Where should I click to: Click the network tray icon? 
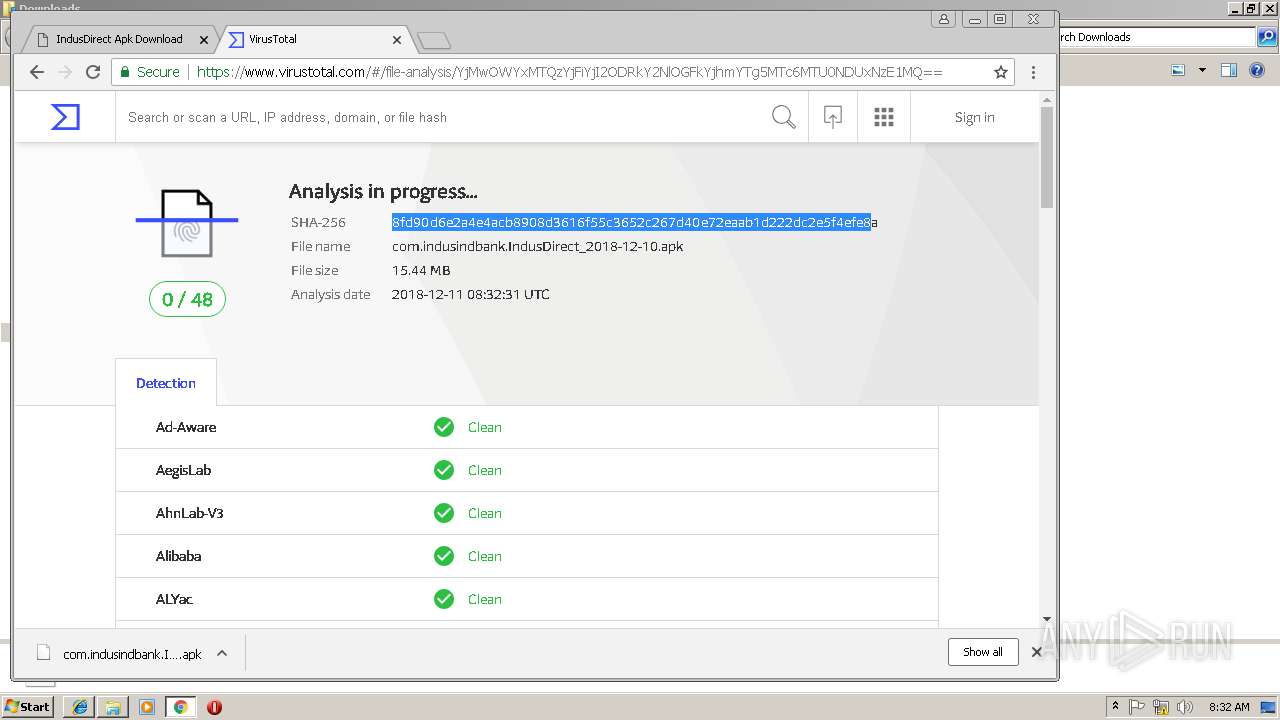1160,707
